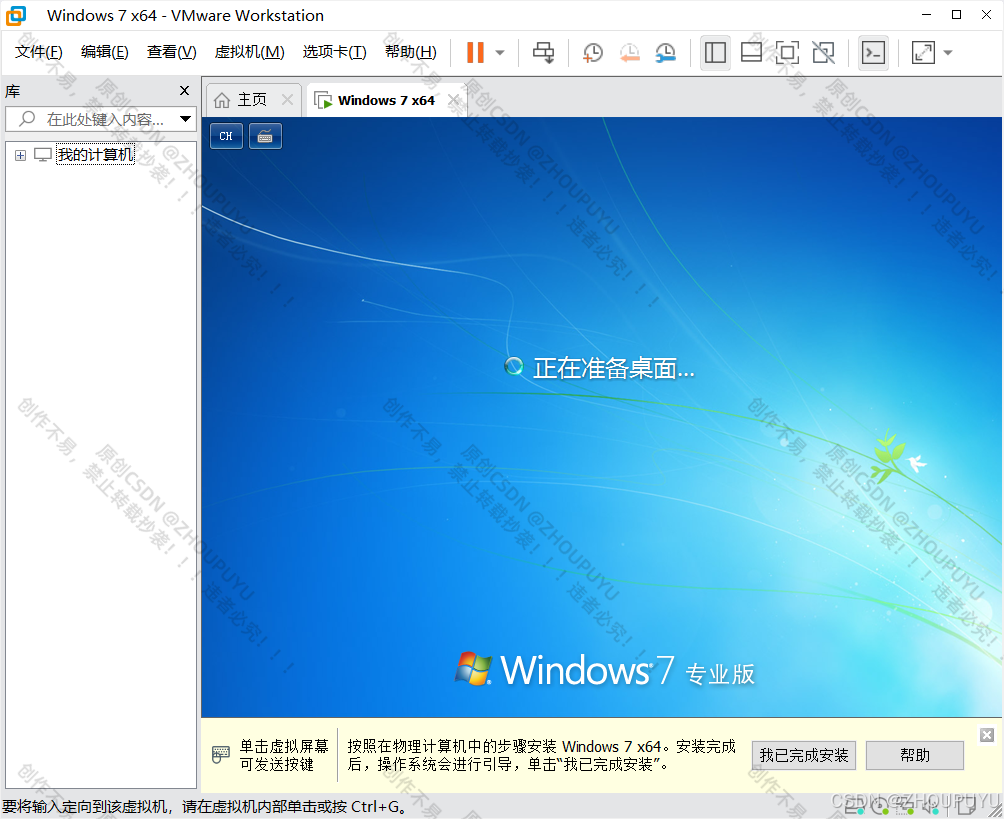Click the 库 panel title
This screenshot has height=819, width=1004.
coord(13,92)
